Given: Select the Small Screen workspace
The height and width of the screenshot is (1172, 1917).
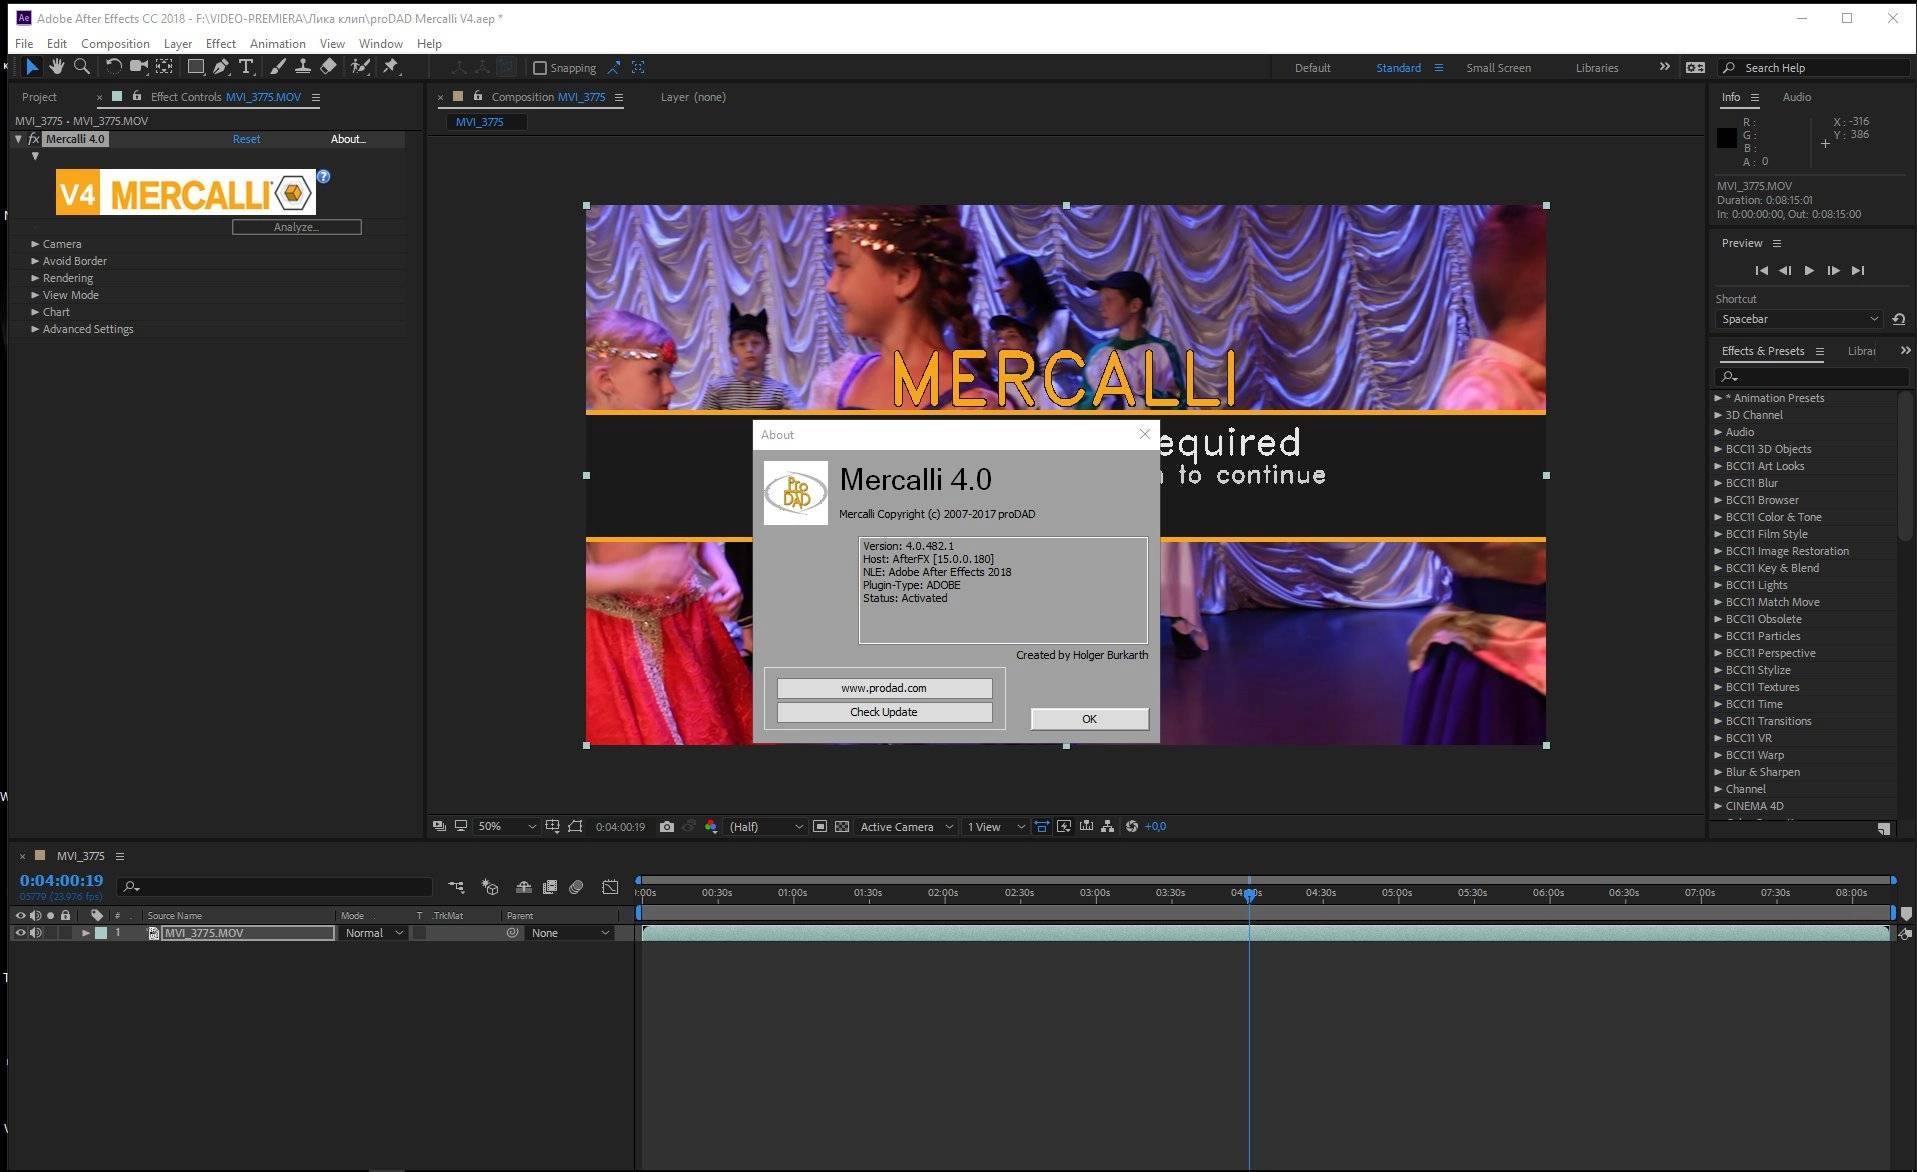Looking at the screenshot, I should tap(1498, 68).
